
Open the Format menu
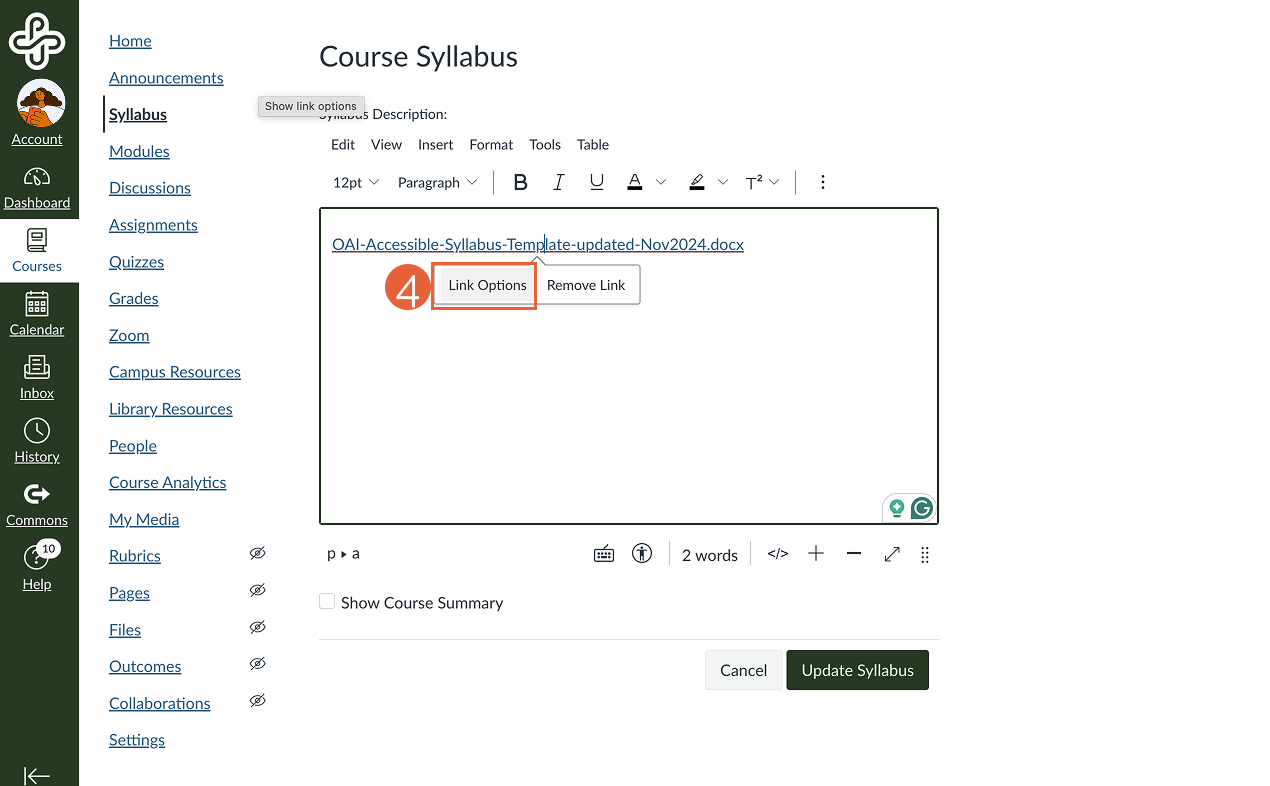click(x=491, y=144)
